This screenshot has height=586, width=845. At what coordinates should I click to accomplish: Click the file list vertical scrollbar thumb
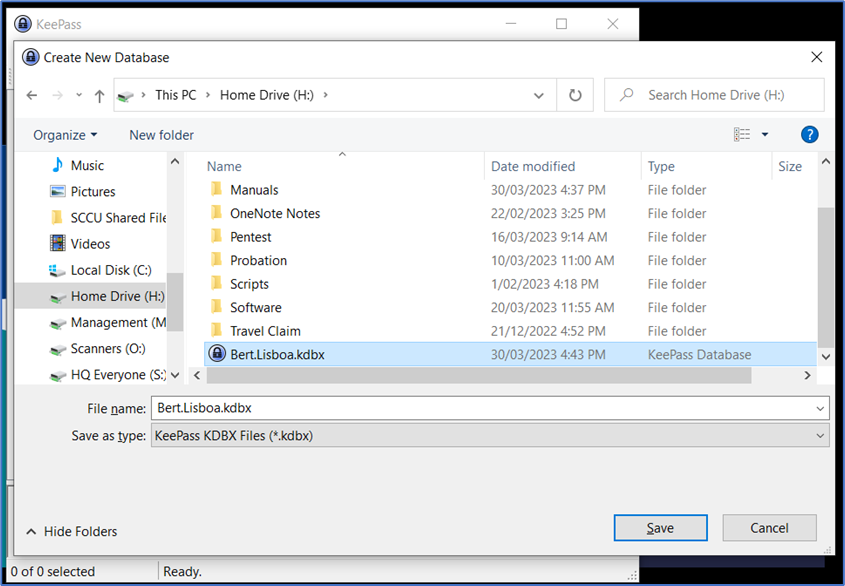coord(825,277)
